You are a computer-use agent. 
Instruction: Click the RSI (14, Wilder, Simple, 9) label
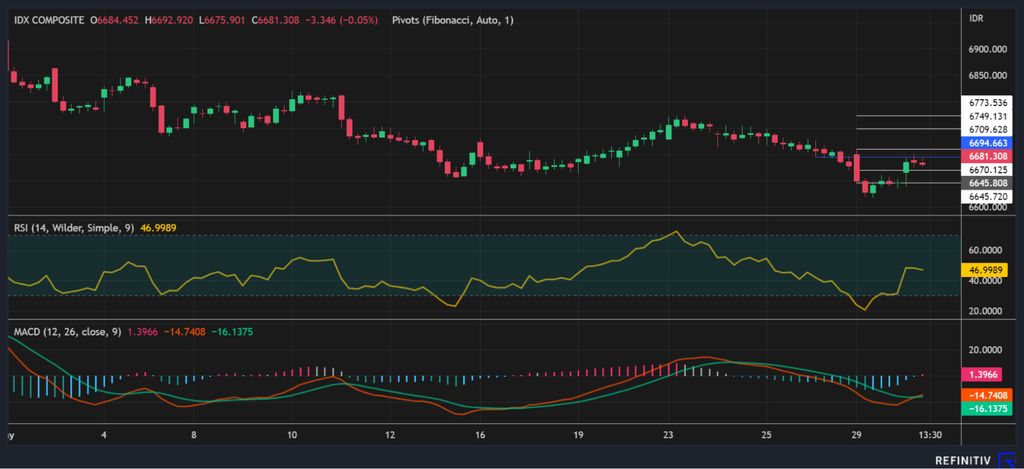(x=74, y=227)
